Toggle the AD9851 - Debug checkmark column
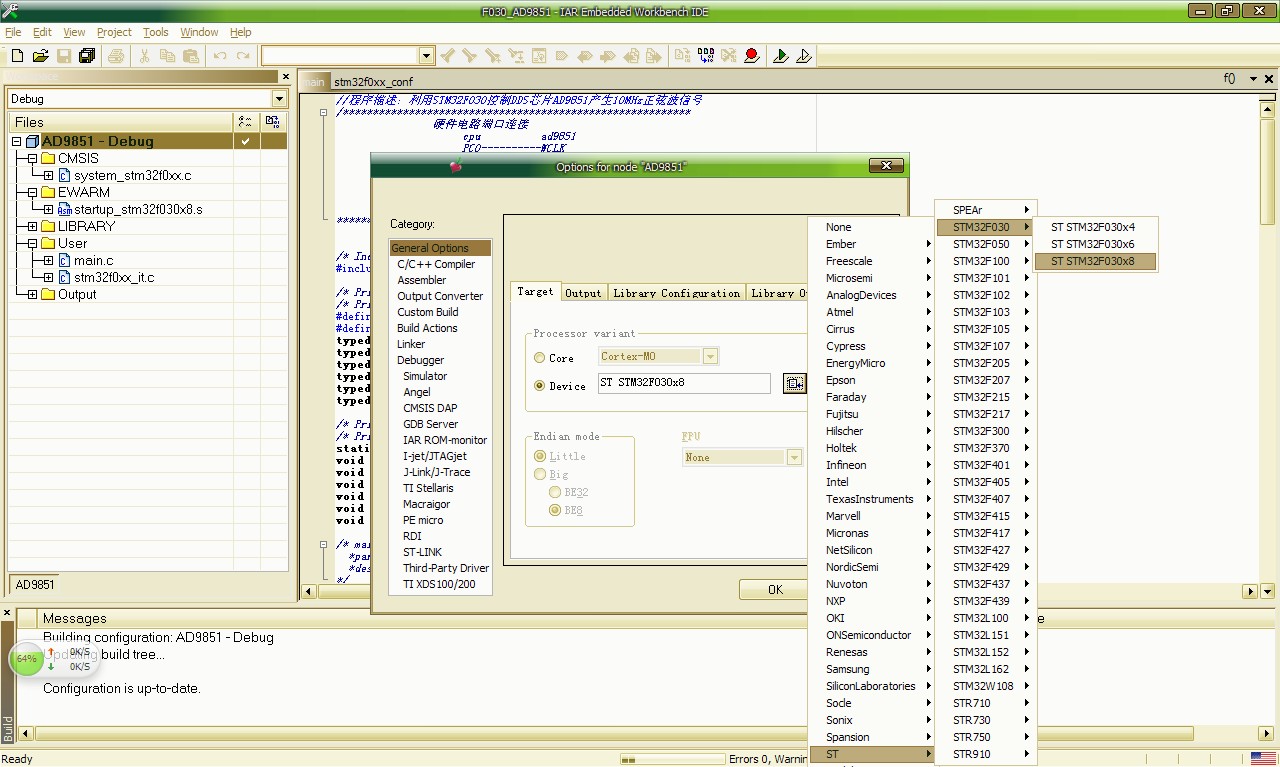Screen dimensions: 1280x767 (x=245, y=141)
